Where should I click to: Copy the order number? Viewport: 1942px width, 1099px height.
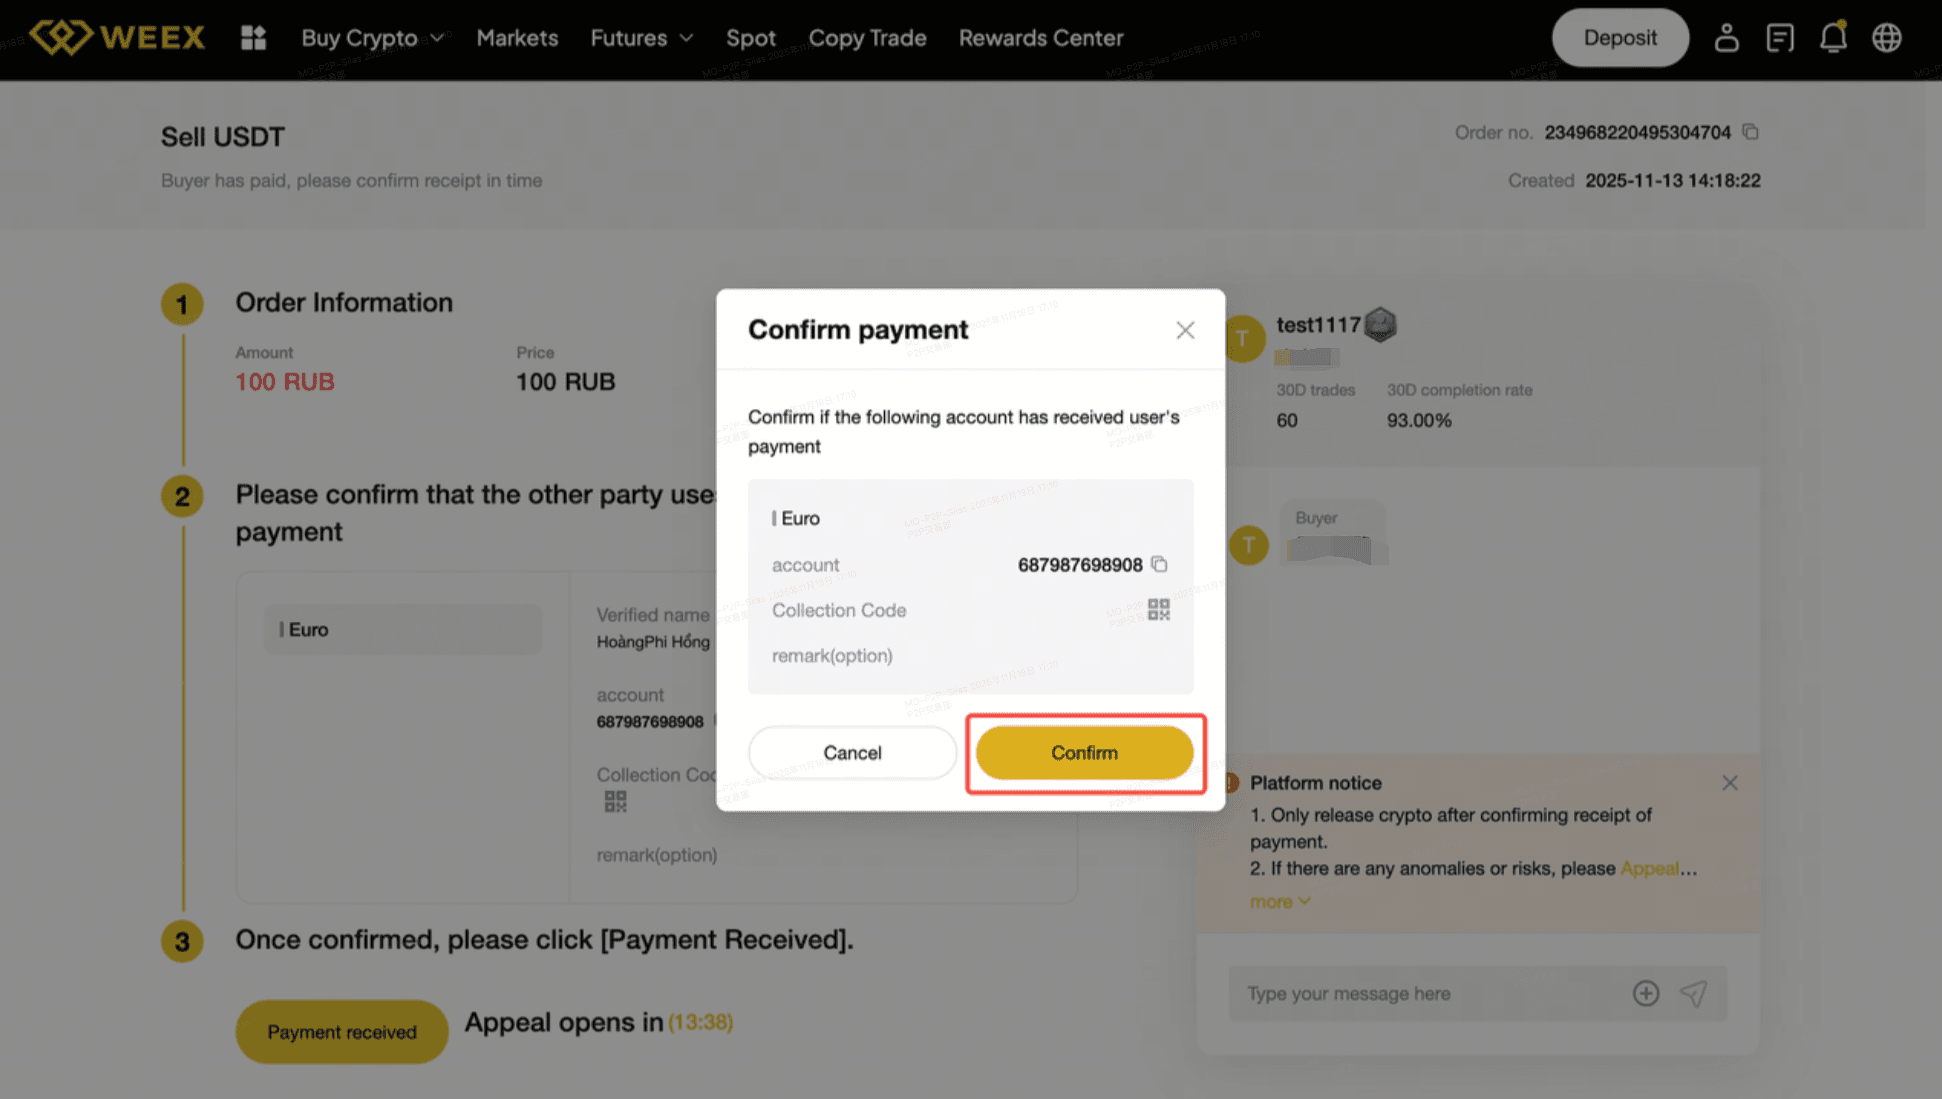click(x=1750, y=132)
